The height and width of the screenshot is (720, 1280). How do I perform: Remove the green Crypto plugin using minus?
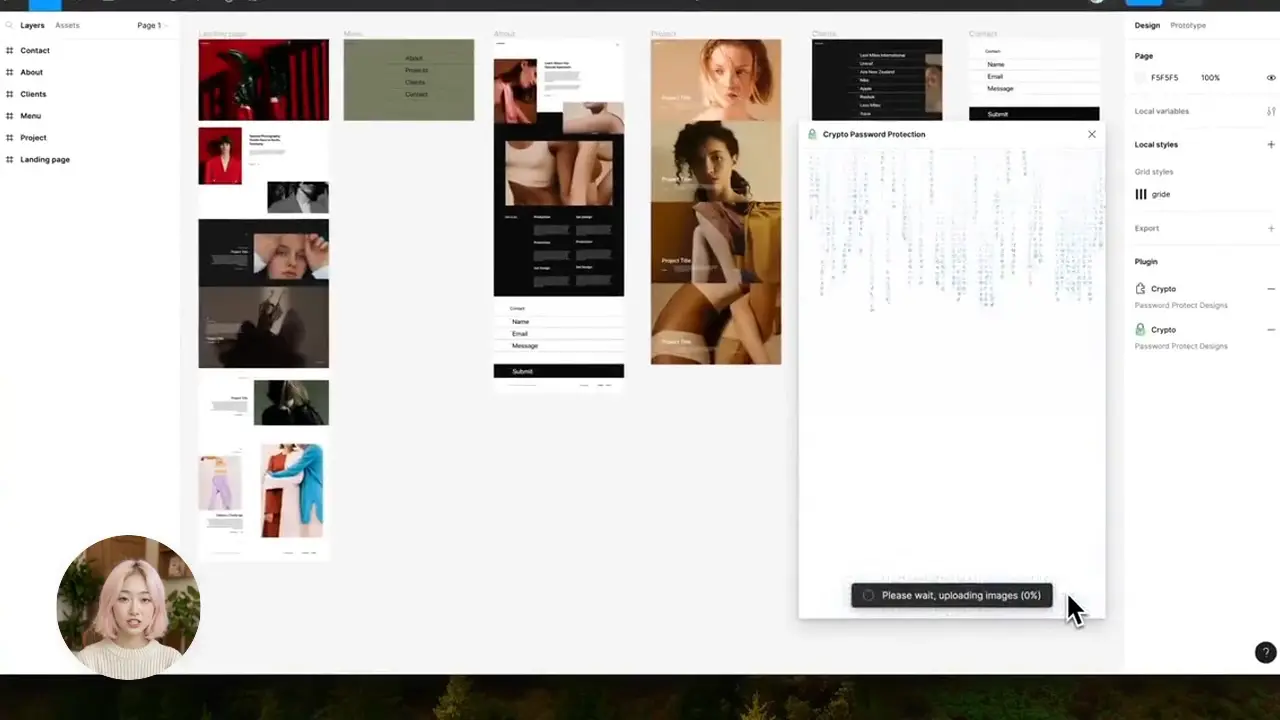pyautogui.click(x=1271, y=329)
